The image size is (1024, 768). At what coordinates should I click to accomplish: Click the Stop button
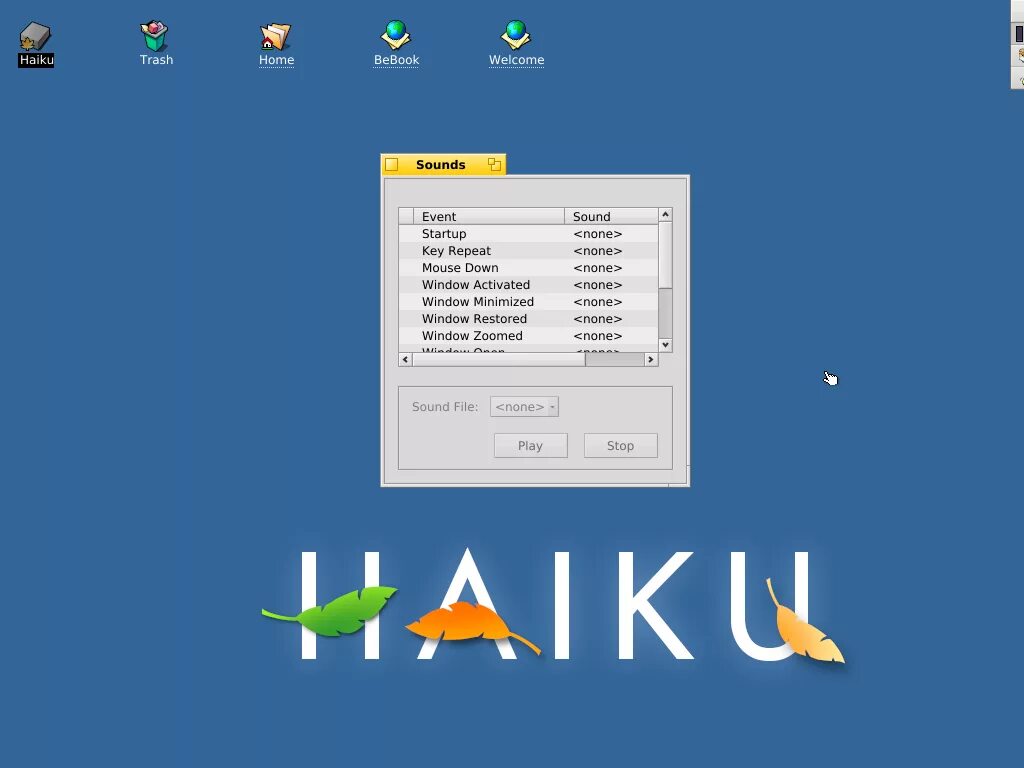[620, 445]
